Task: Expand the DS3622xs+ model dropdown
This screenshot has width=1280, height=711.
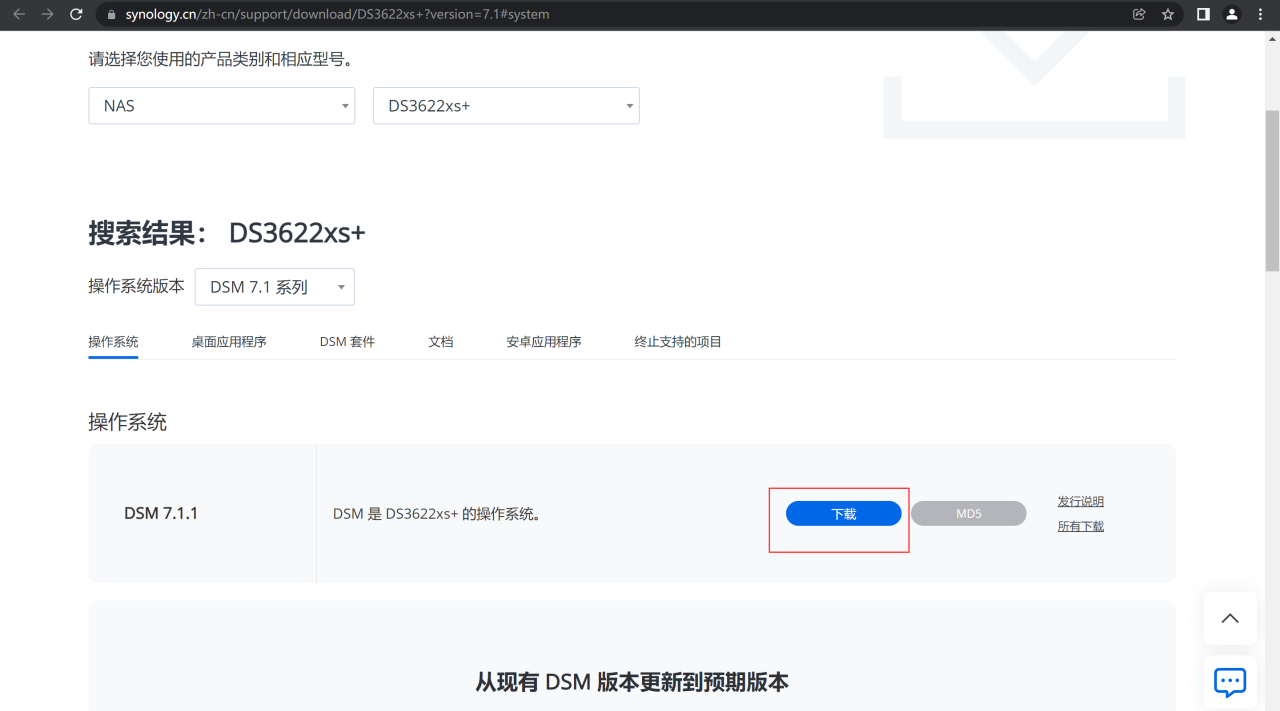Action: (x=506, y=105)
